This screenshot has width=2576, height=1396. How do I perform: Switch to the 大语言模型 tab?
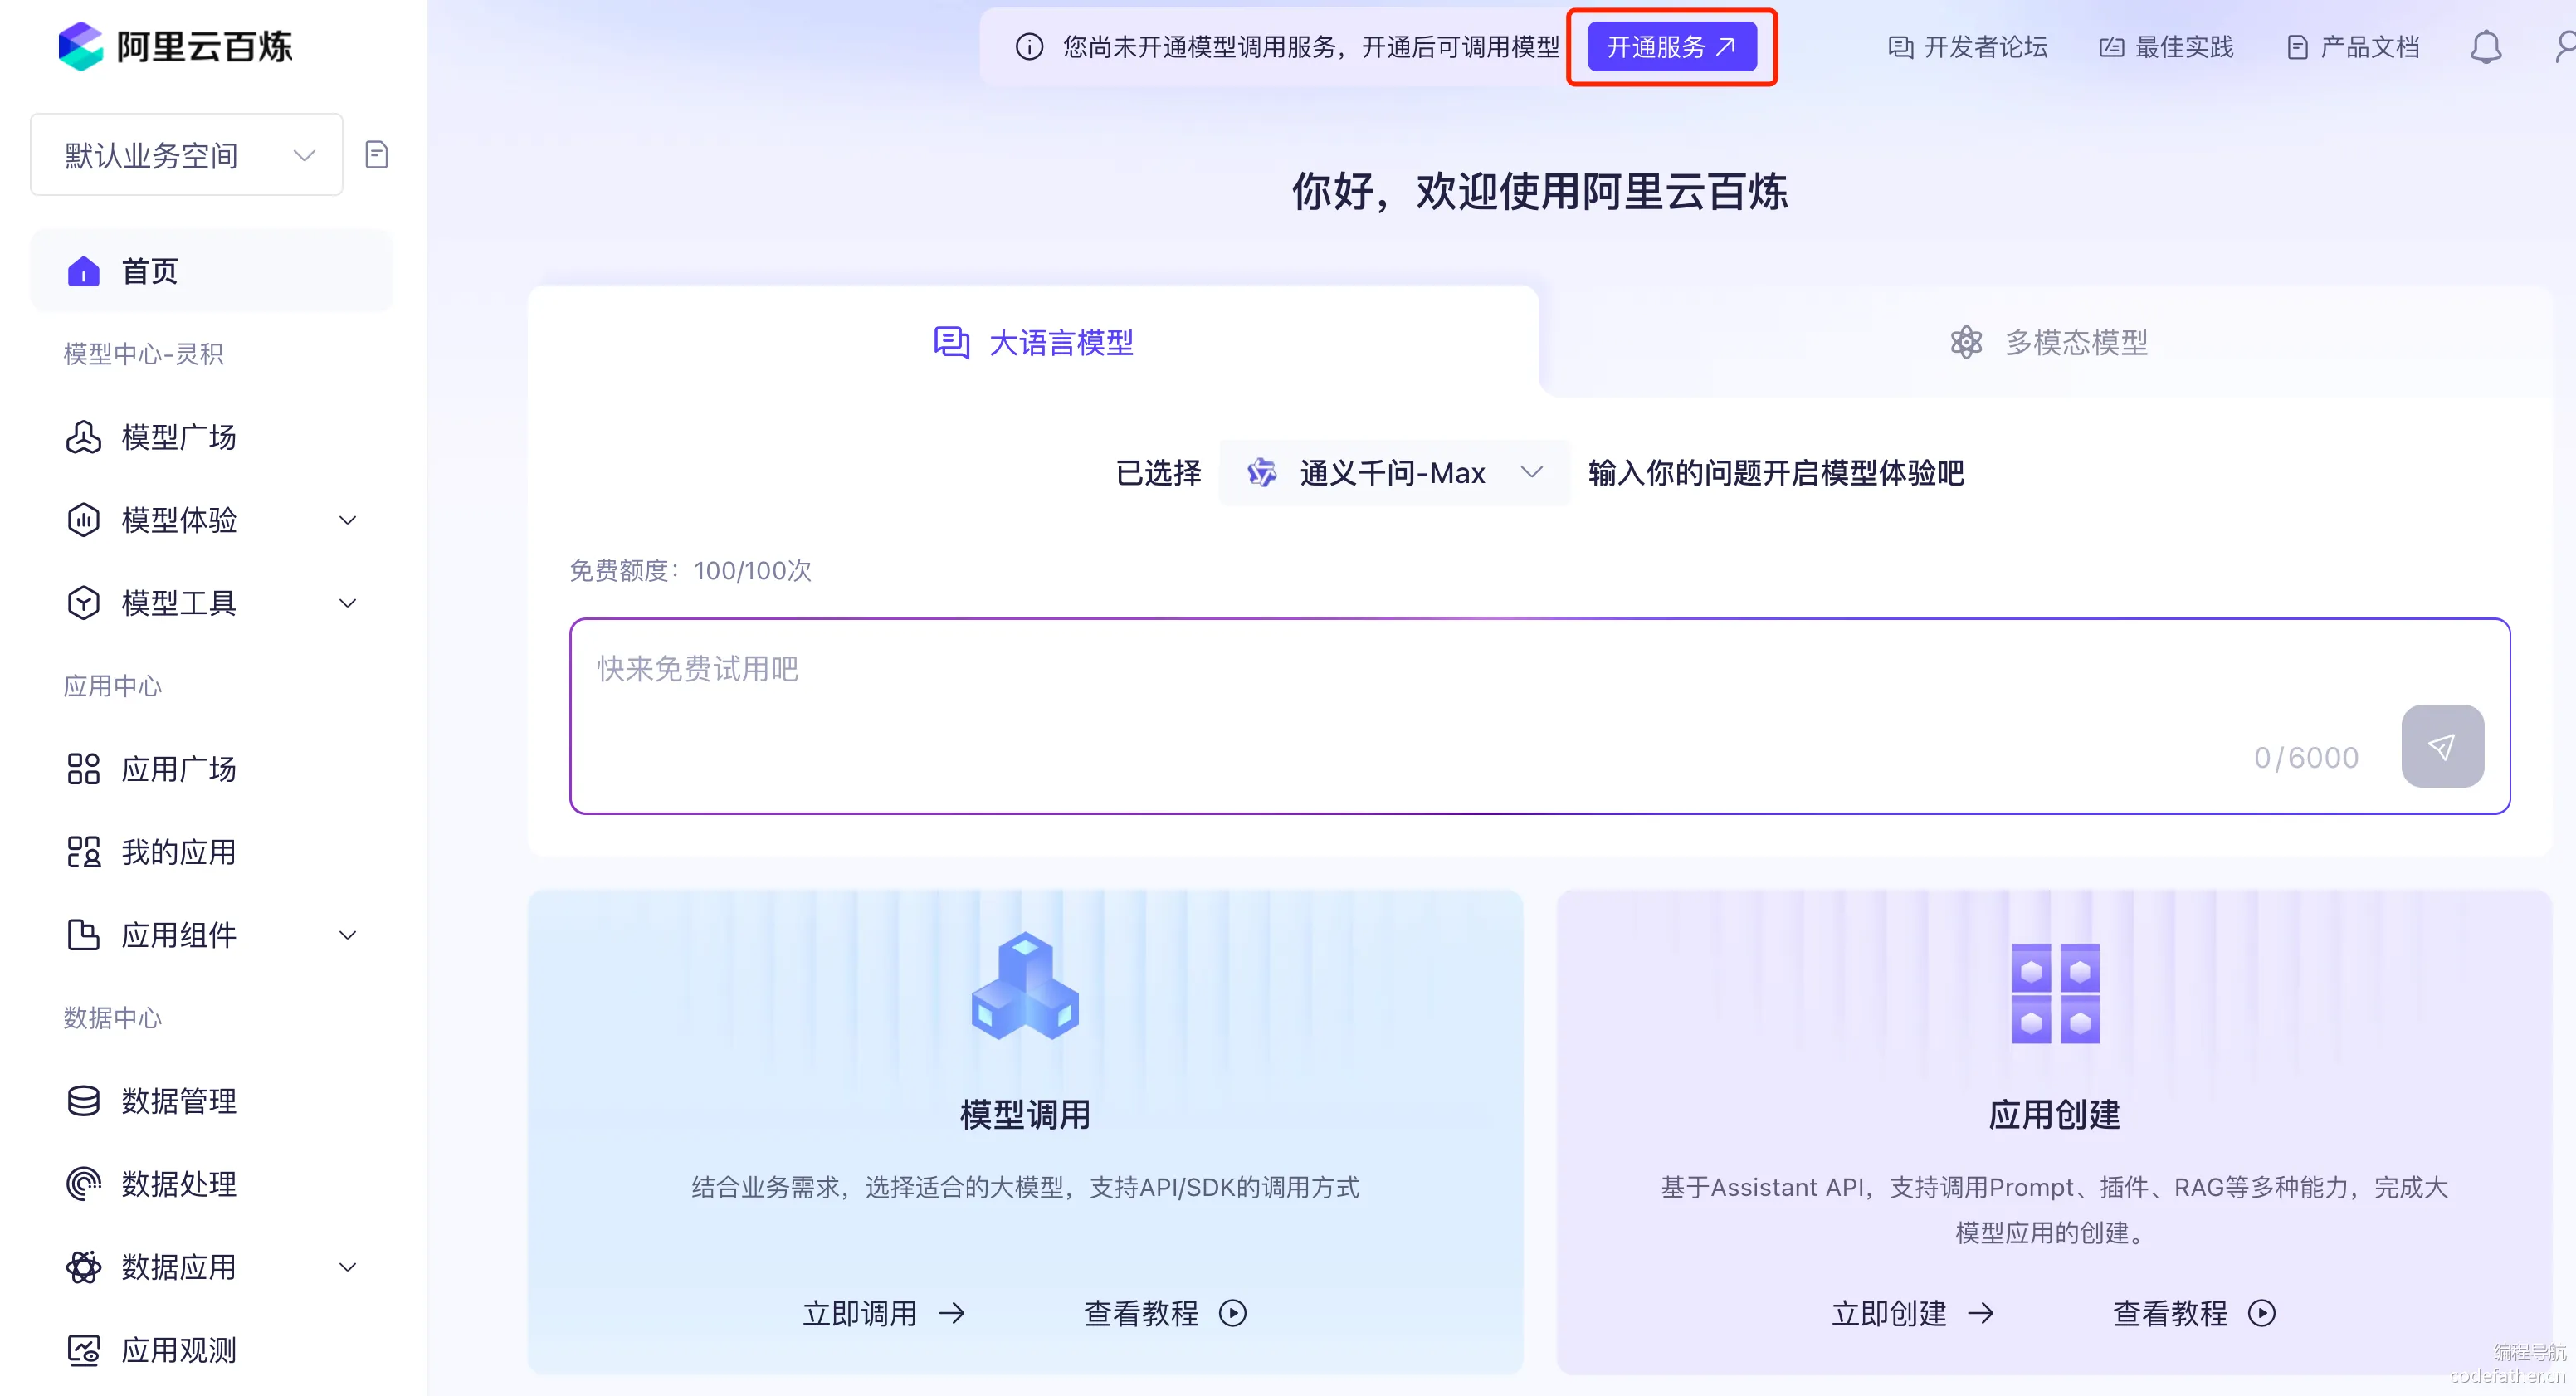(1033, 342)
